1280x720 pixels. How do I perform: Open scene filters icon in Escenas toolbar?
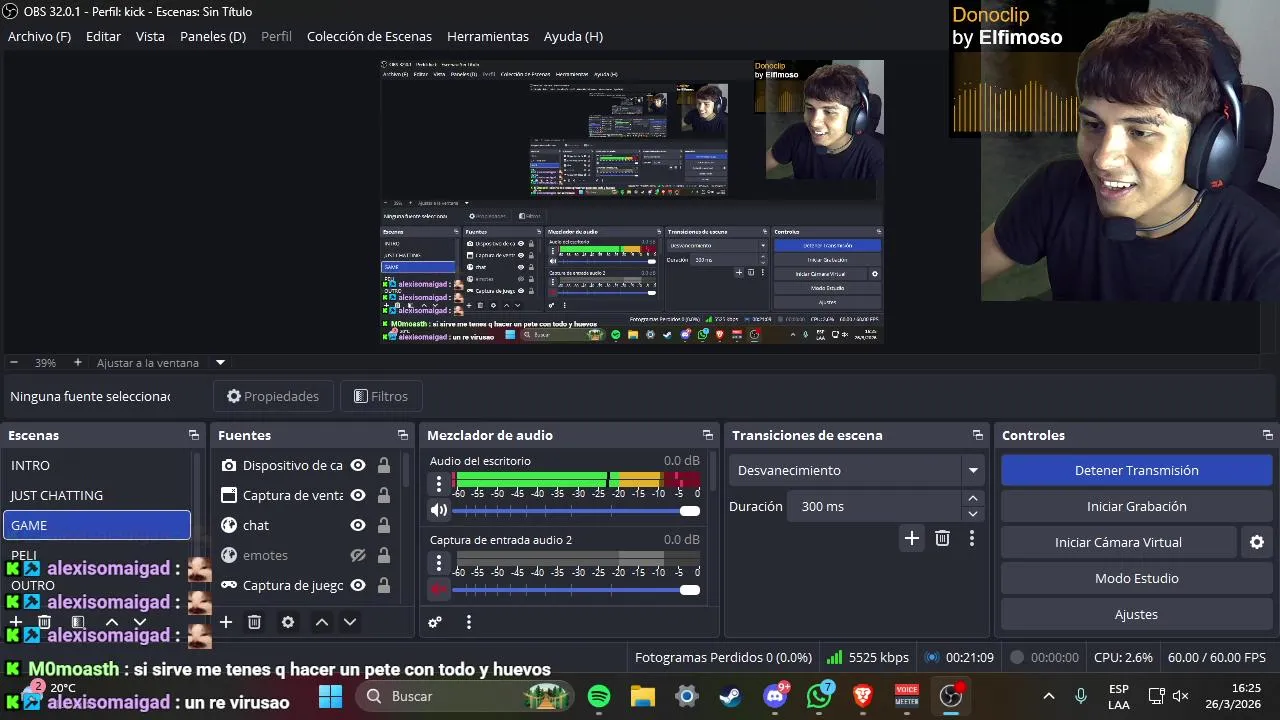click(78, 622)
